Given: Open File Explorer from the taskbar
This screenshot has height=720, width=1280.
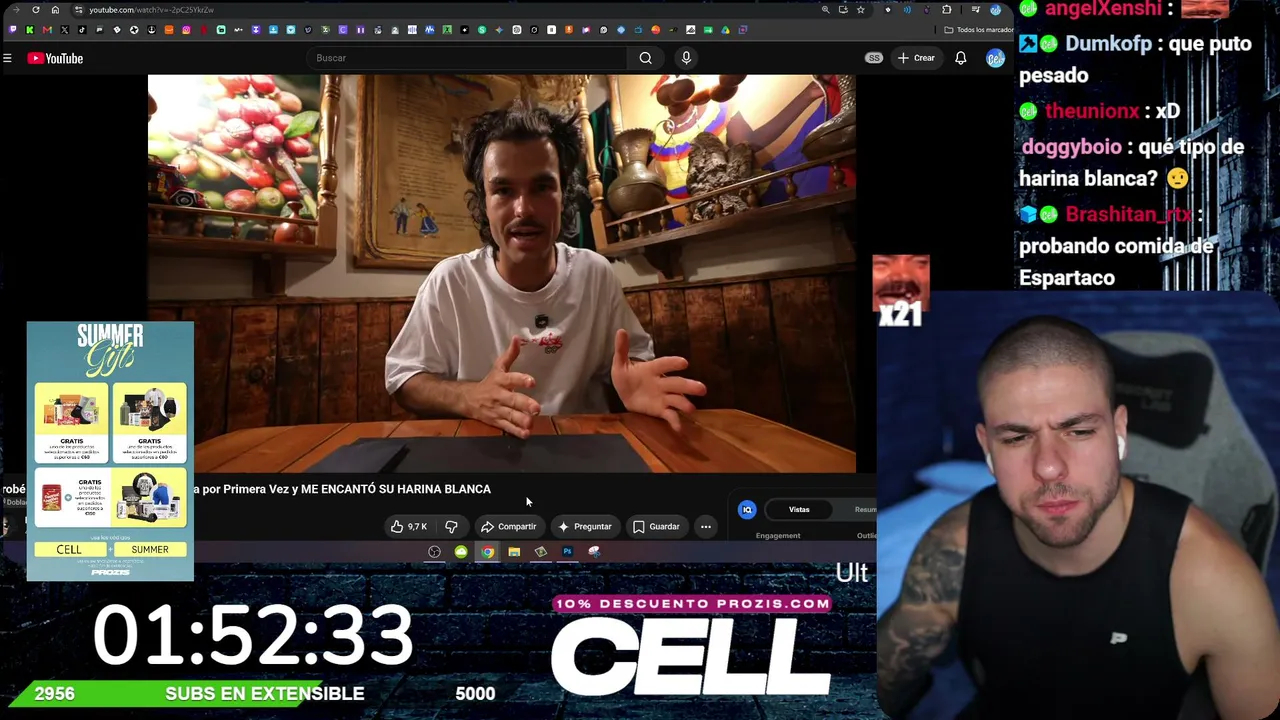Looking at the screenshot, I should (514, 552).
